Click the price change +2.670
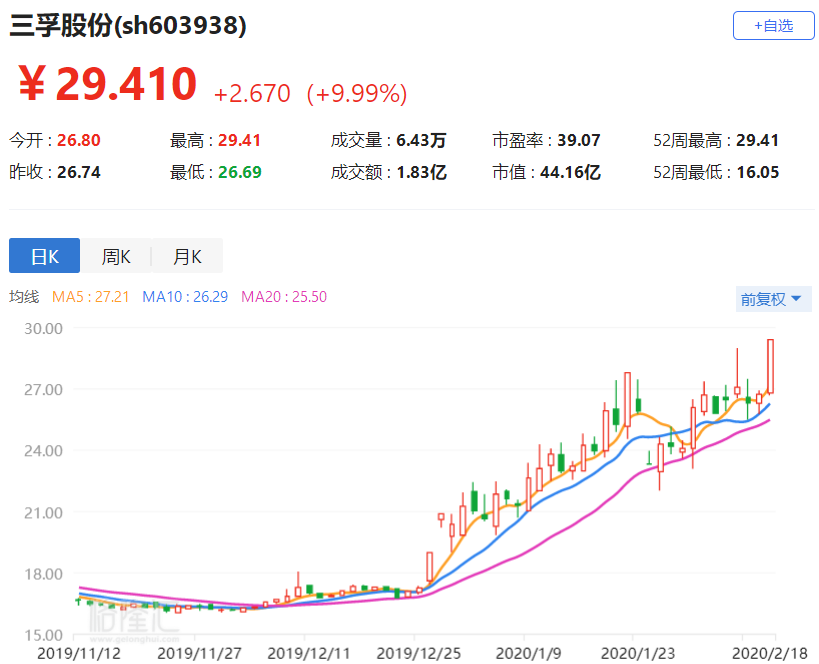819x664 pixels. [x=252, y=94]
